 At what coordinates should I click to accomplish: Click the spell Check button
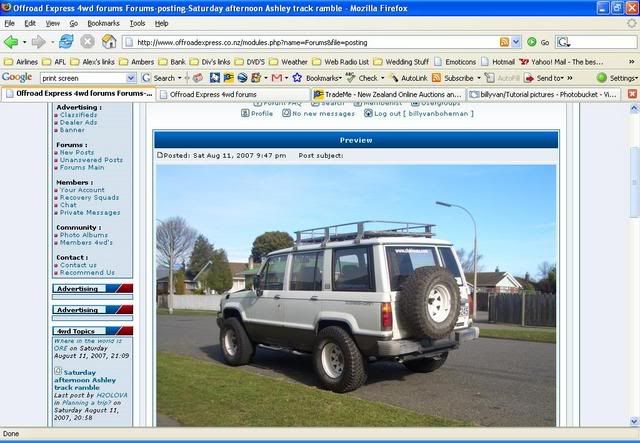[362, 78]
